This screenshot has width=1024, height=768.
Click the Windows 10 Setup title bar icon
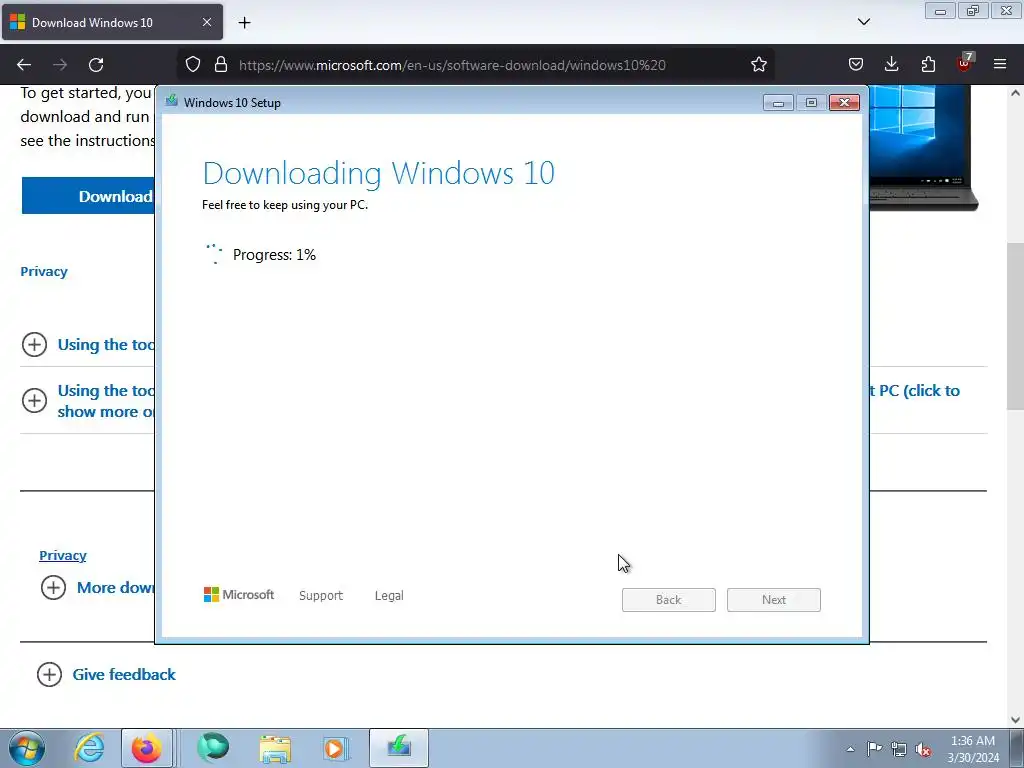pyautogui.click(x=172, y=101)
